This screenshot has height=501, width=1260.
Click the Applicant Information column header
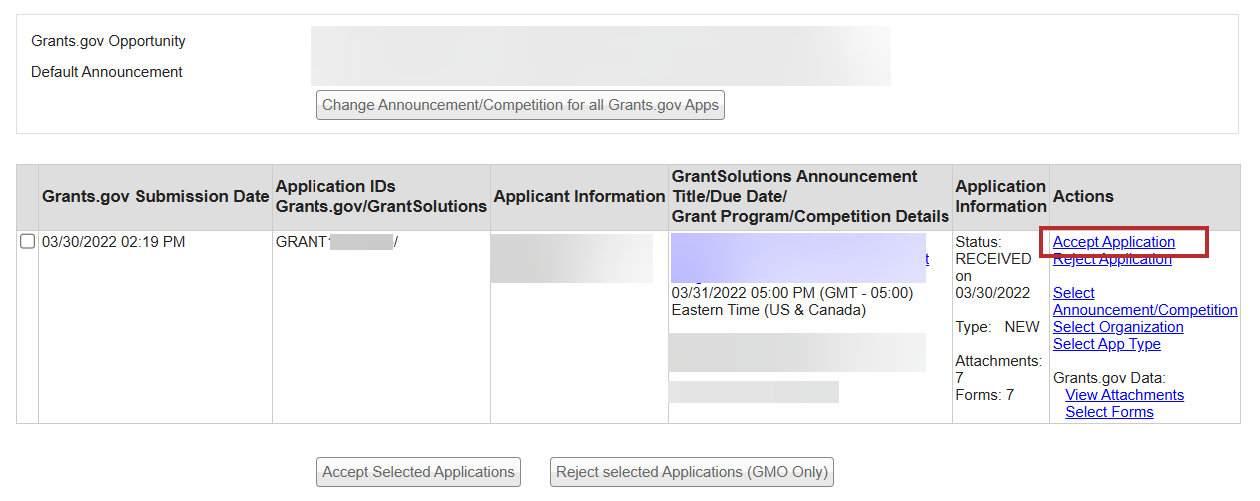pos(579,197)
